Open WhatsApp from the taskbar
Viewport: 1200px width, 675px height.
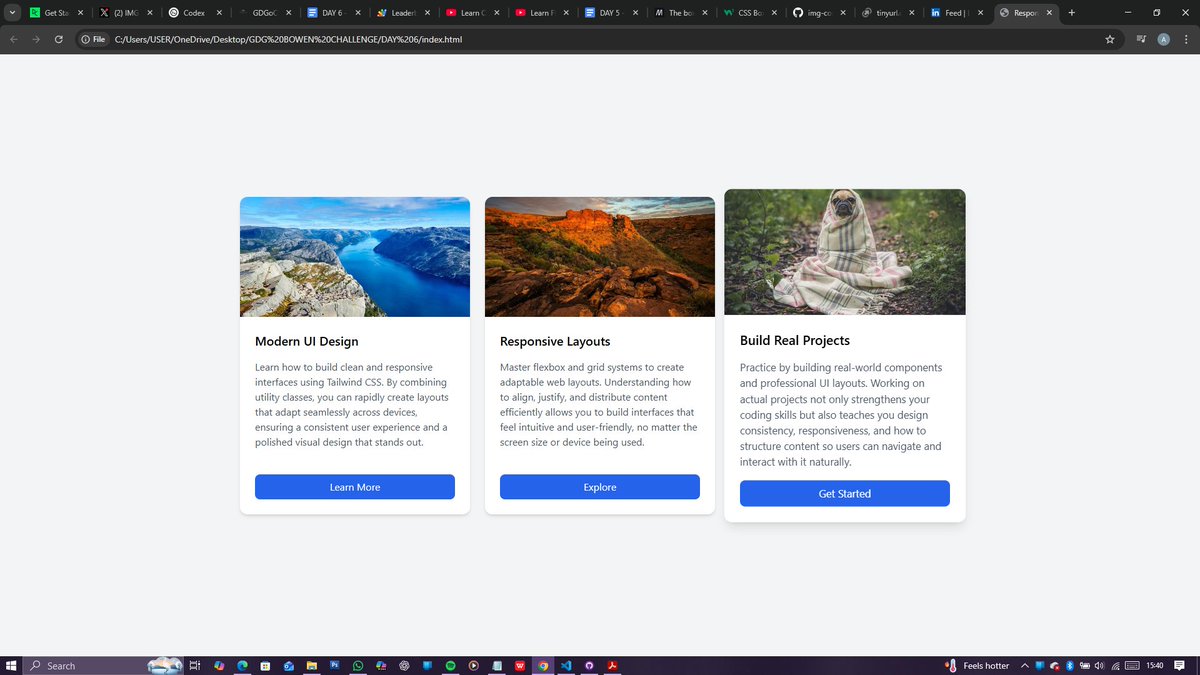[358, 665]
